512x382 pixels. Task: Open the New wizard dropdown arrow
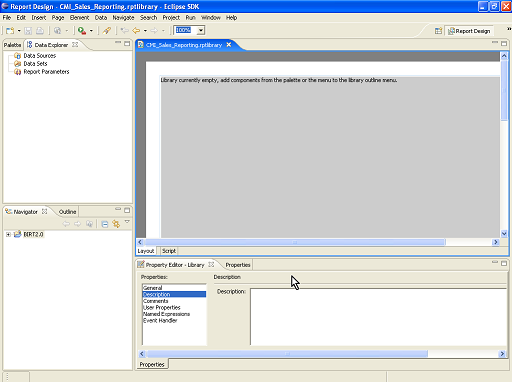[x=19, y=31]
